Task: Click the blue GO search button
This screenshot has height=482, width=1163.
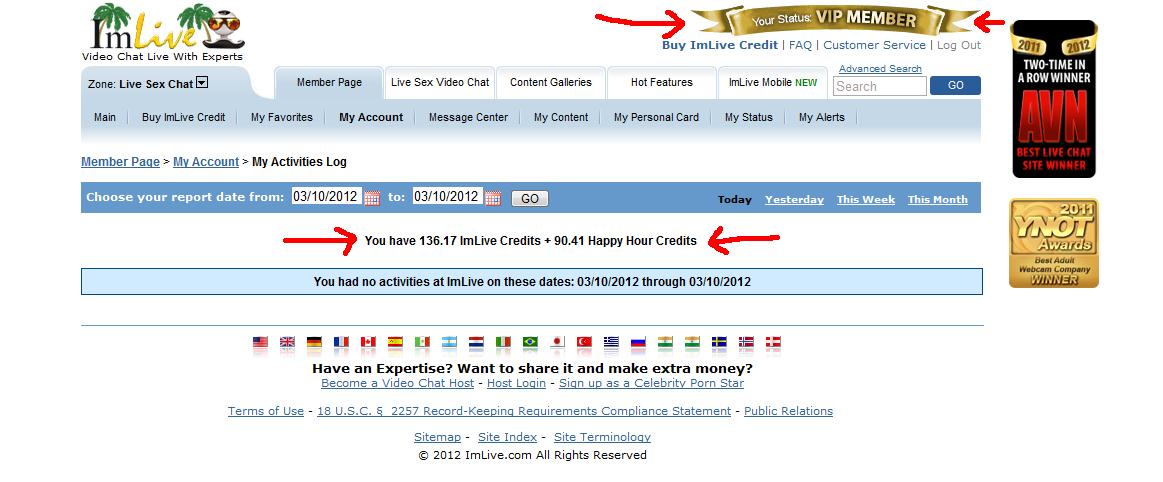Action: 955,85
